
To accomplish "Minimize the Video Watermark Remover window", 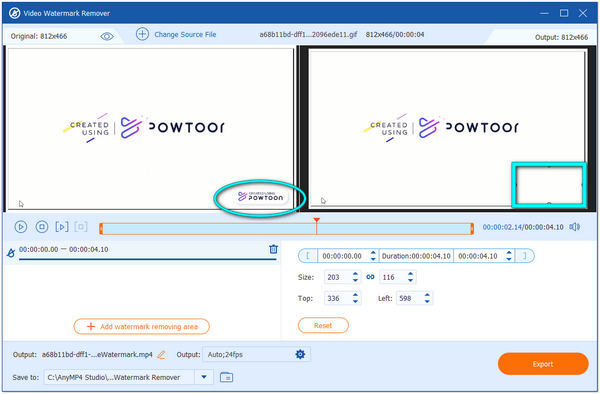I will click(x=544, y=13).
